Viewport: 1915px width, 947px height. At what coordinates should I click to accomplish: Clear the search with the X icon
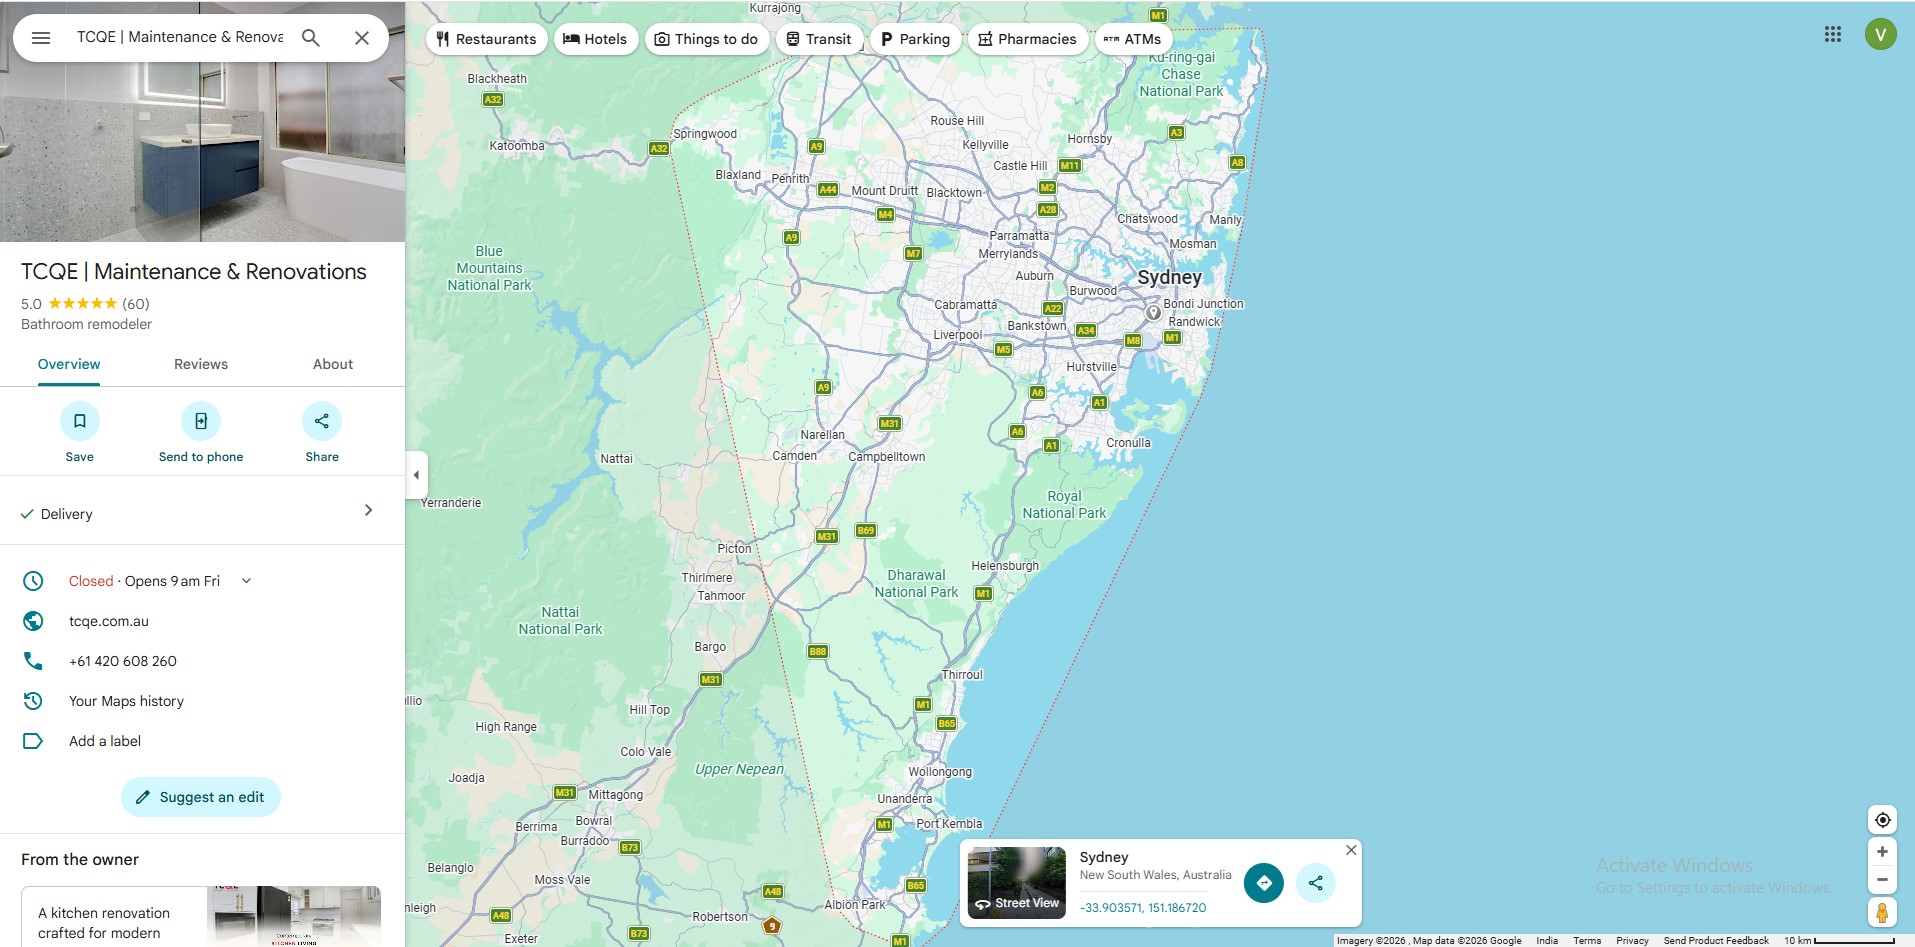tap(362, 38)
